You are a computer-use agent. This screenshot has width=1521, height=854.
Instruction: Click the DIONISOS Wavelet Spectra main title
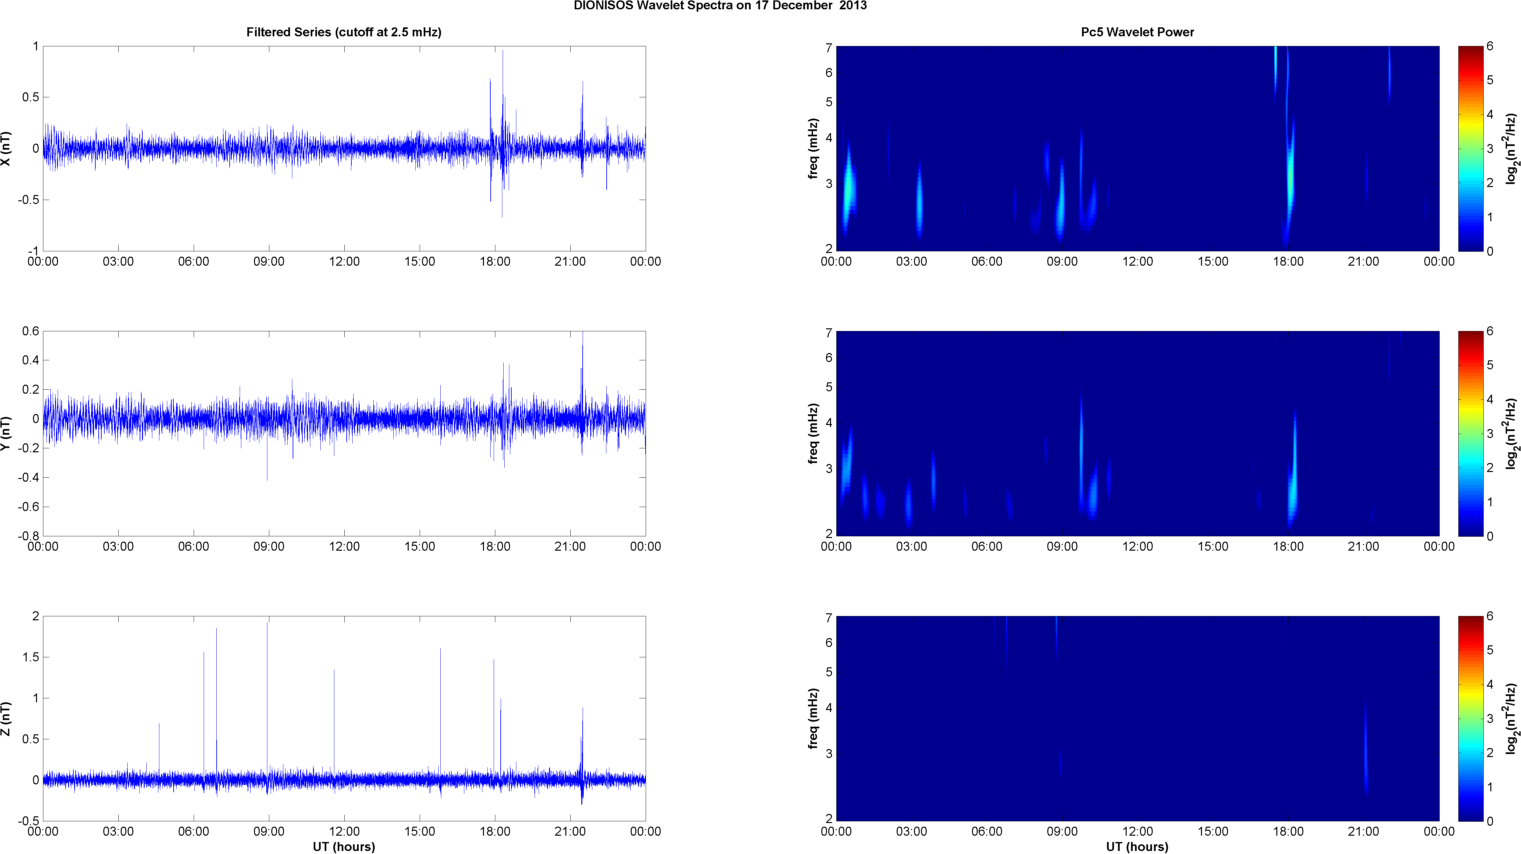coord(720,6)
